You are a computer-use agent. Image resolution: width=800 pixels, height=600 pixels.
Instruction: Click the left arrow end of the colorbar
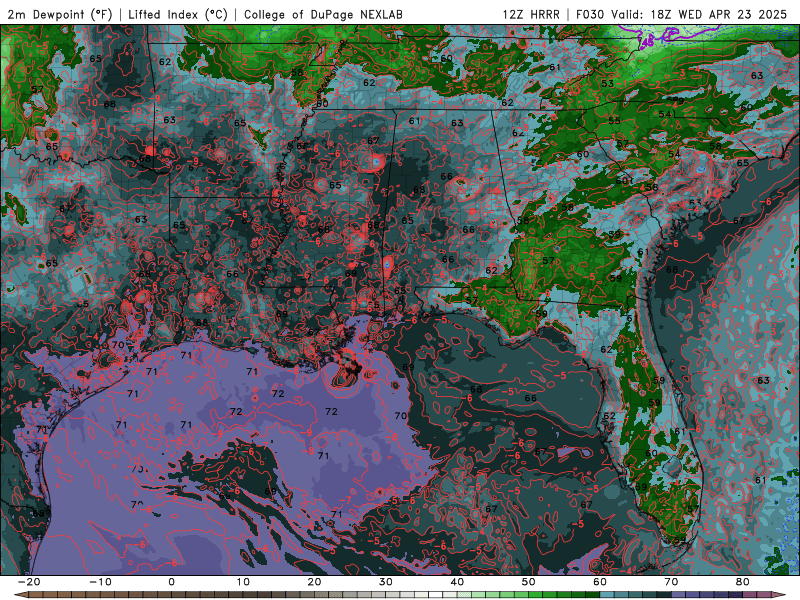tap(20, 595)
